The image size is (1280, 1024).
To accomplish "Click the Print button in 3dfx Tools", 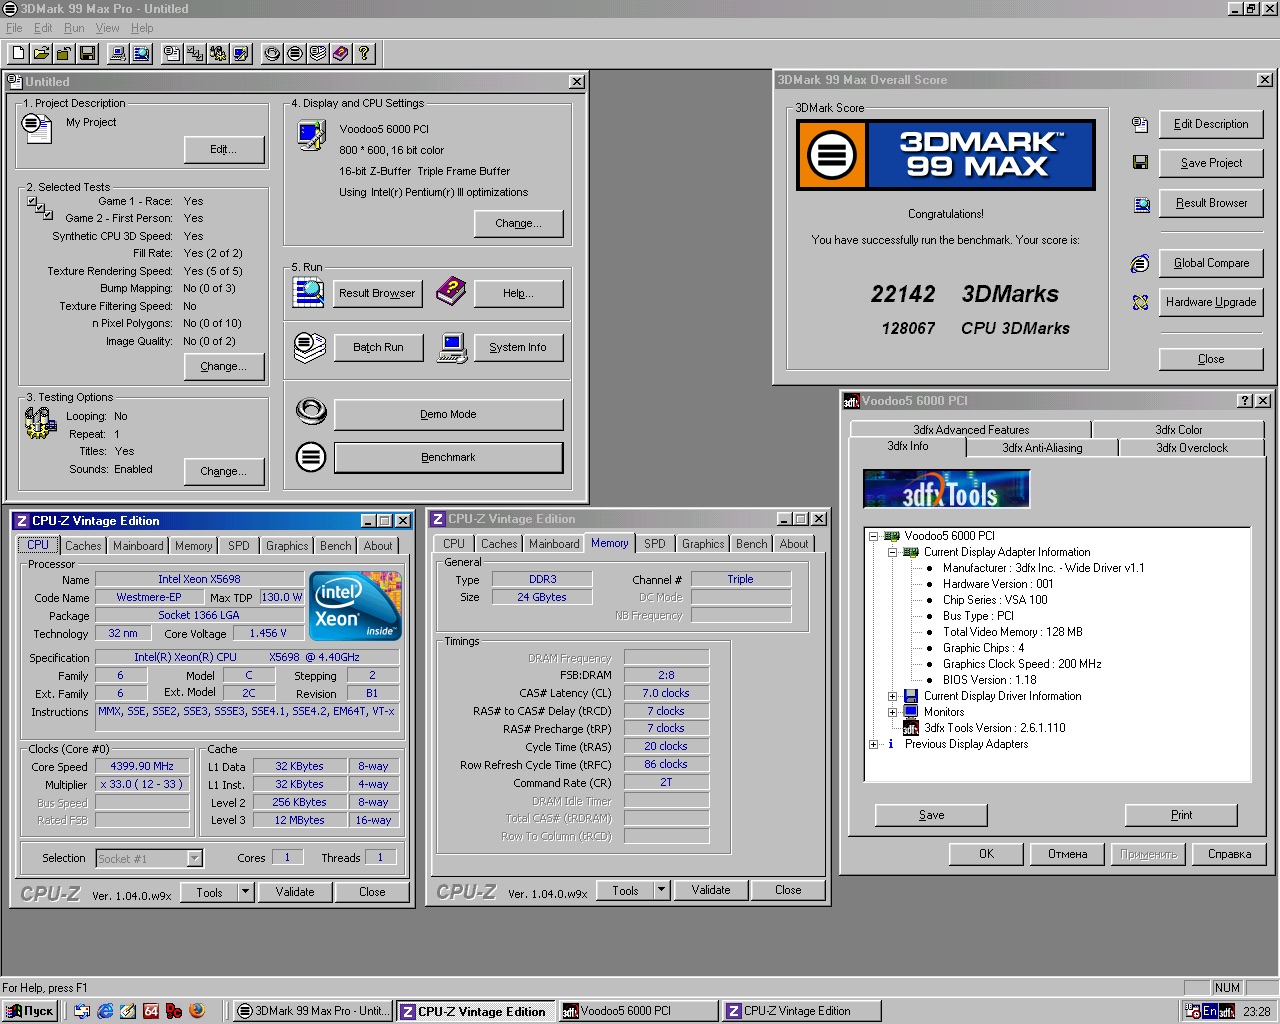I will pos(1181,815).
